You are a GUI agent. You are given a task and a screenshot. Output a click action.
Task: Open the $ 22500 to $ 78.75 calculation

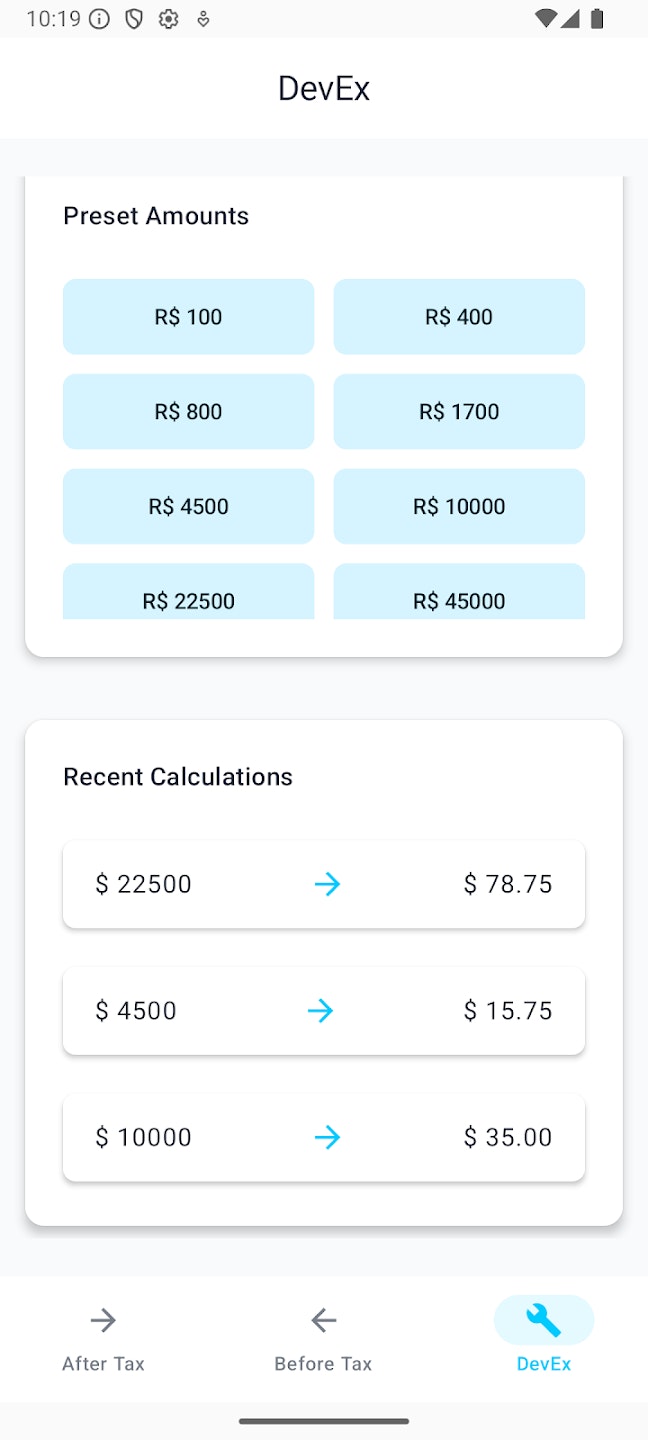coord(324,884)
